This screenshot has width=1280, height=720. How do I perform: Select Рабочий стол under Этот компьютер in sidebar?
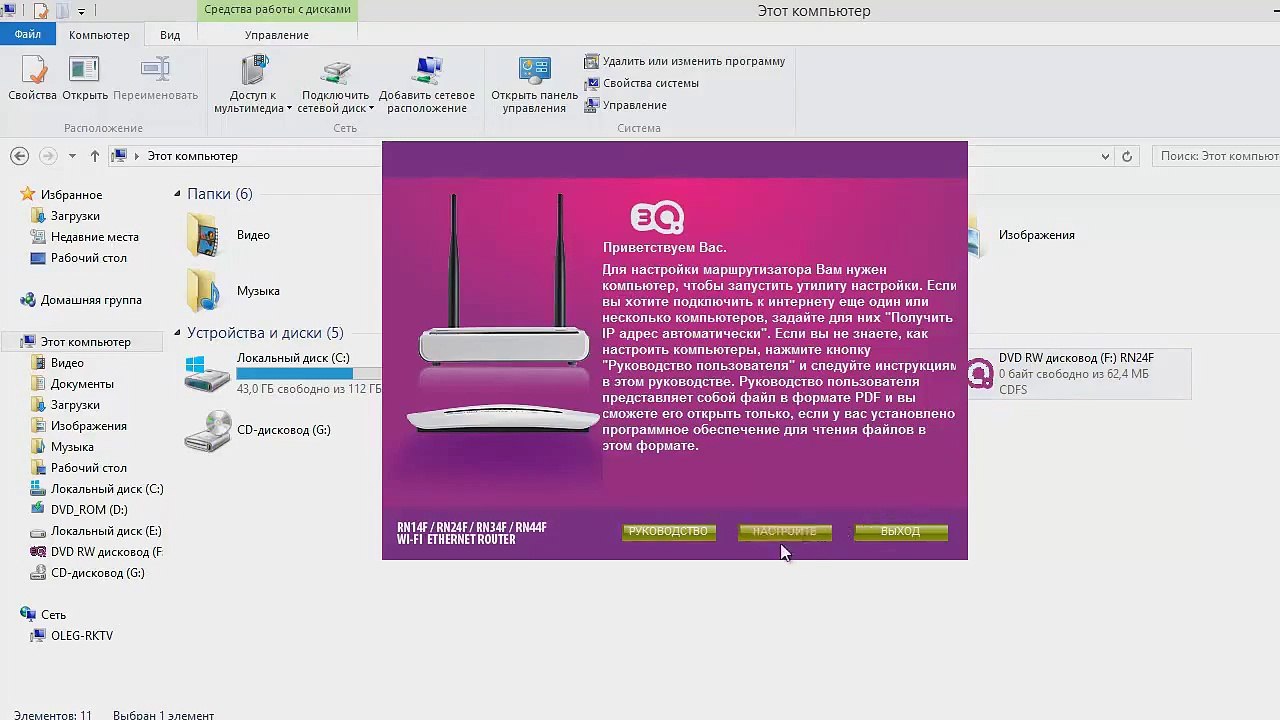[x=88, y=468]
